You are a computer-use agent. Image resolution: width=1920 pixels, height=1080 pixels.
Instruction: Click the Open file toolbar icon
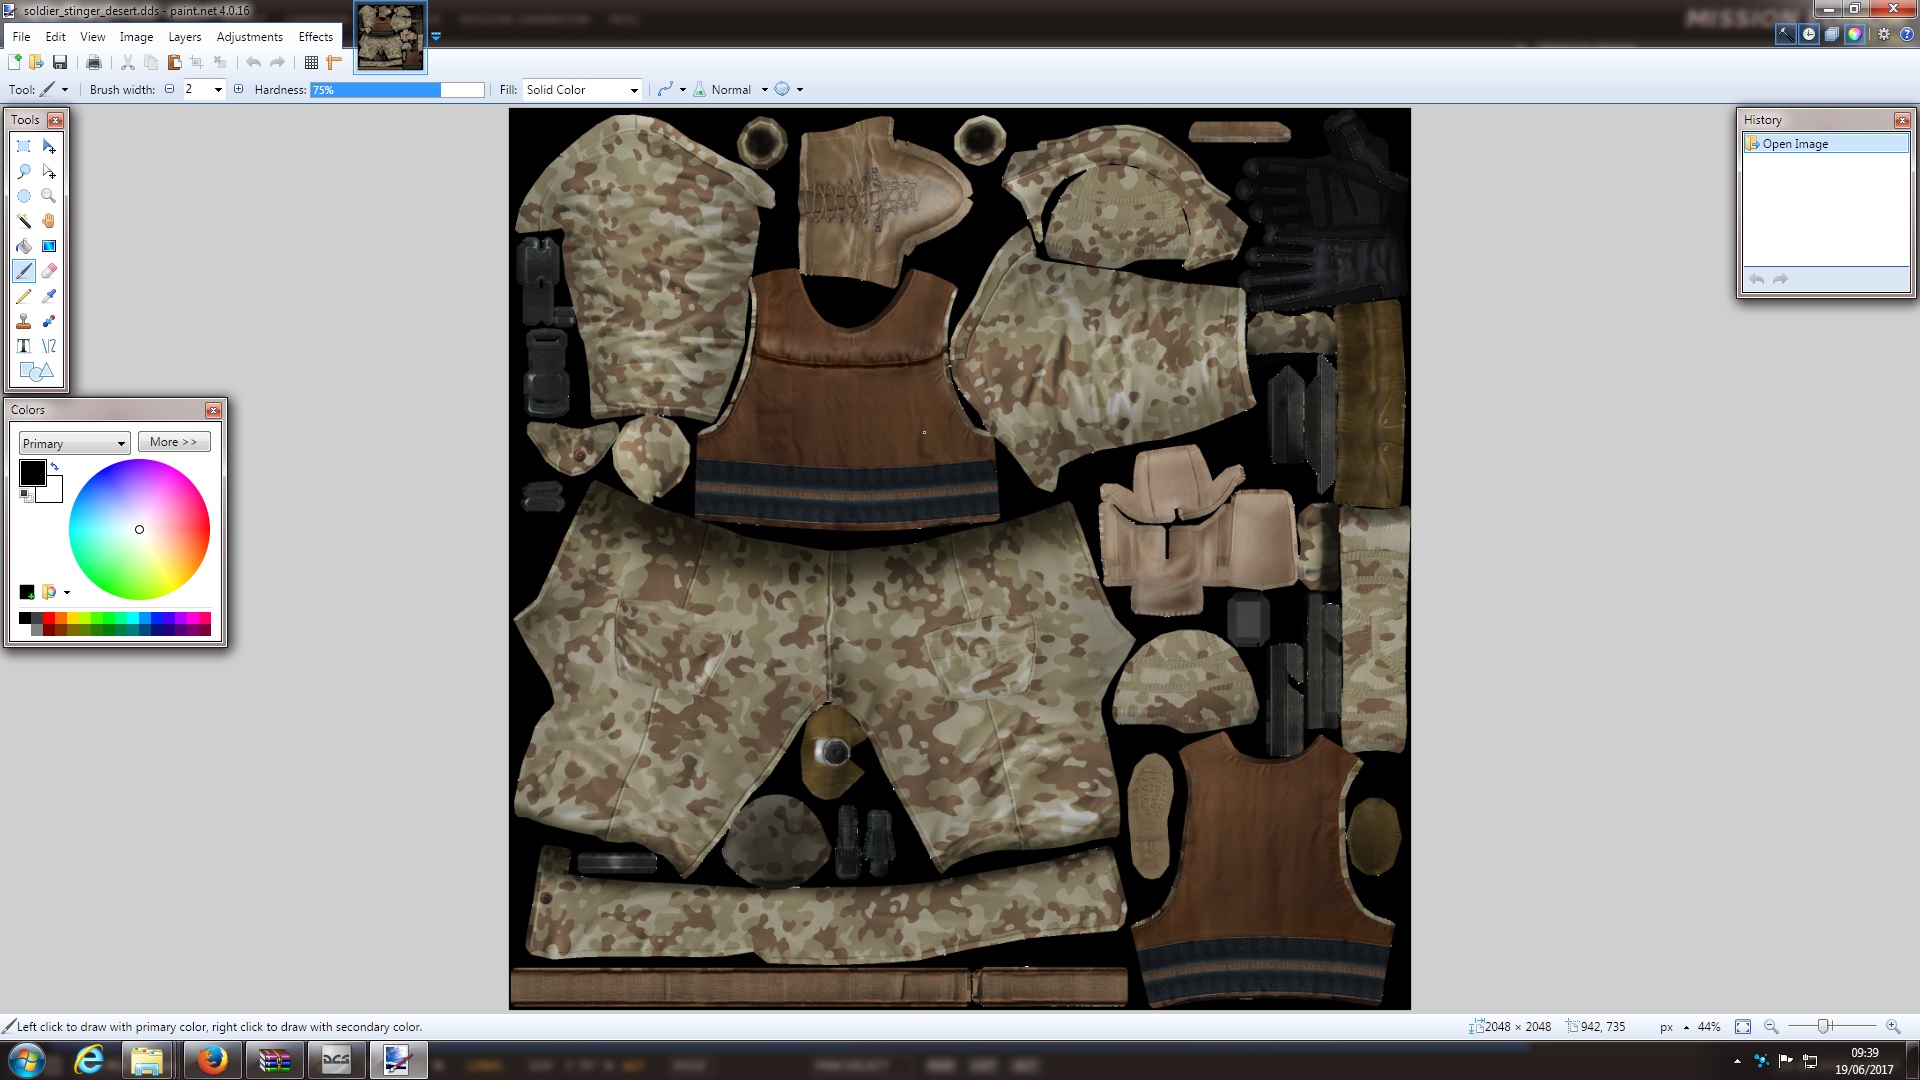click(x=36, y=62)
